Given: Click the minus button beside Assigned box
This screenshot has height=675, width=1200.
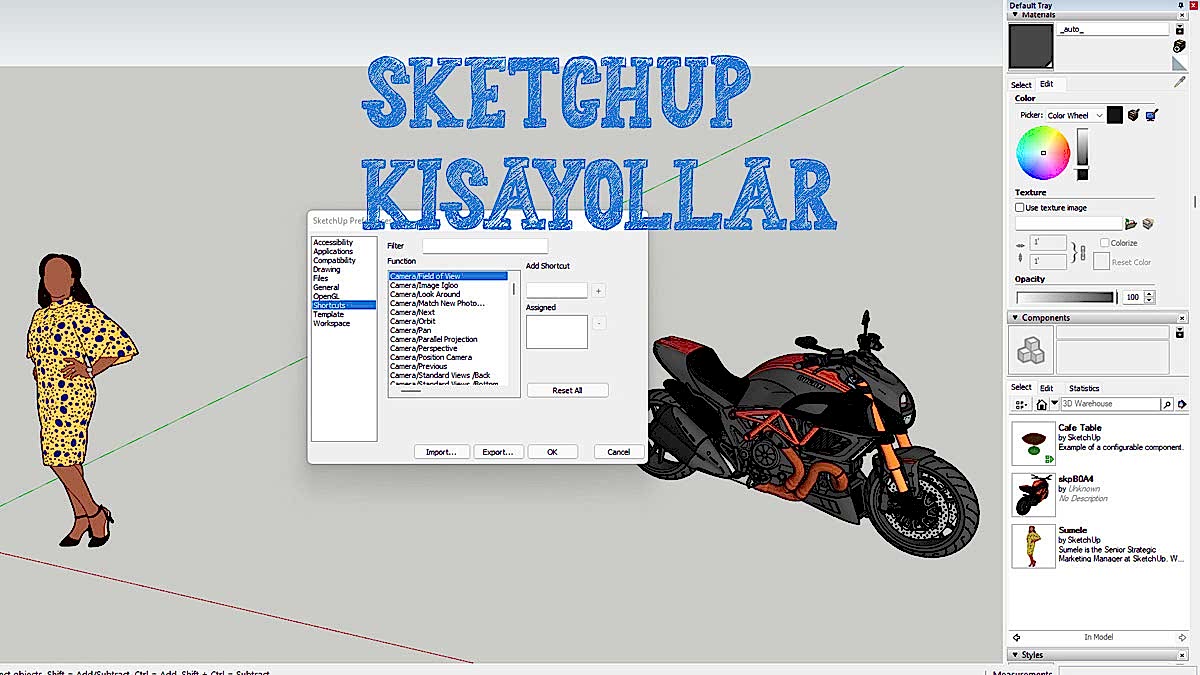Looking at the screenshot, I should pyautogui.click(x=598, y=323).
